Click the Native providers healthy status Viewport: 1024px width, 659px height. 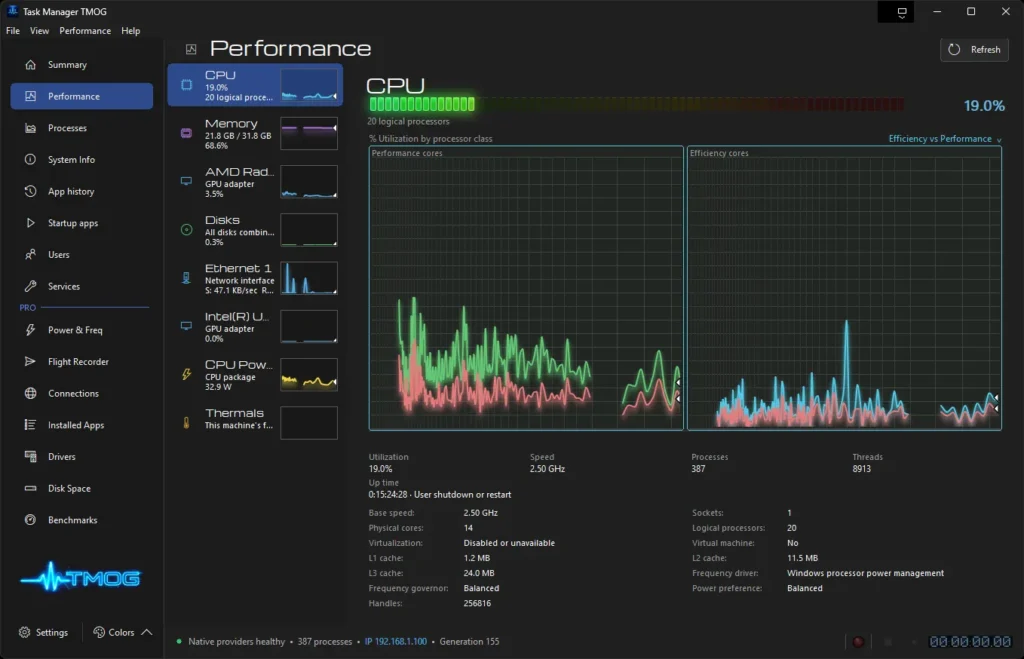point(236,641)
